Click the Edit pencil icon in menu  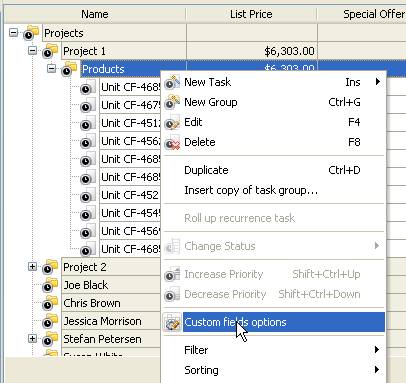click(172, 122)
